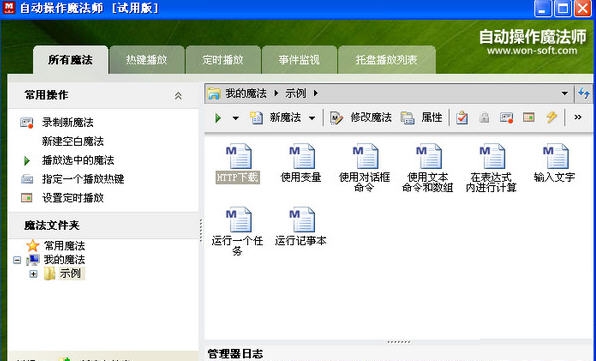The image size is (596, 361).
Task: Select the 输入文字 magic file
Action: (x=554, y=163)
